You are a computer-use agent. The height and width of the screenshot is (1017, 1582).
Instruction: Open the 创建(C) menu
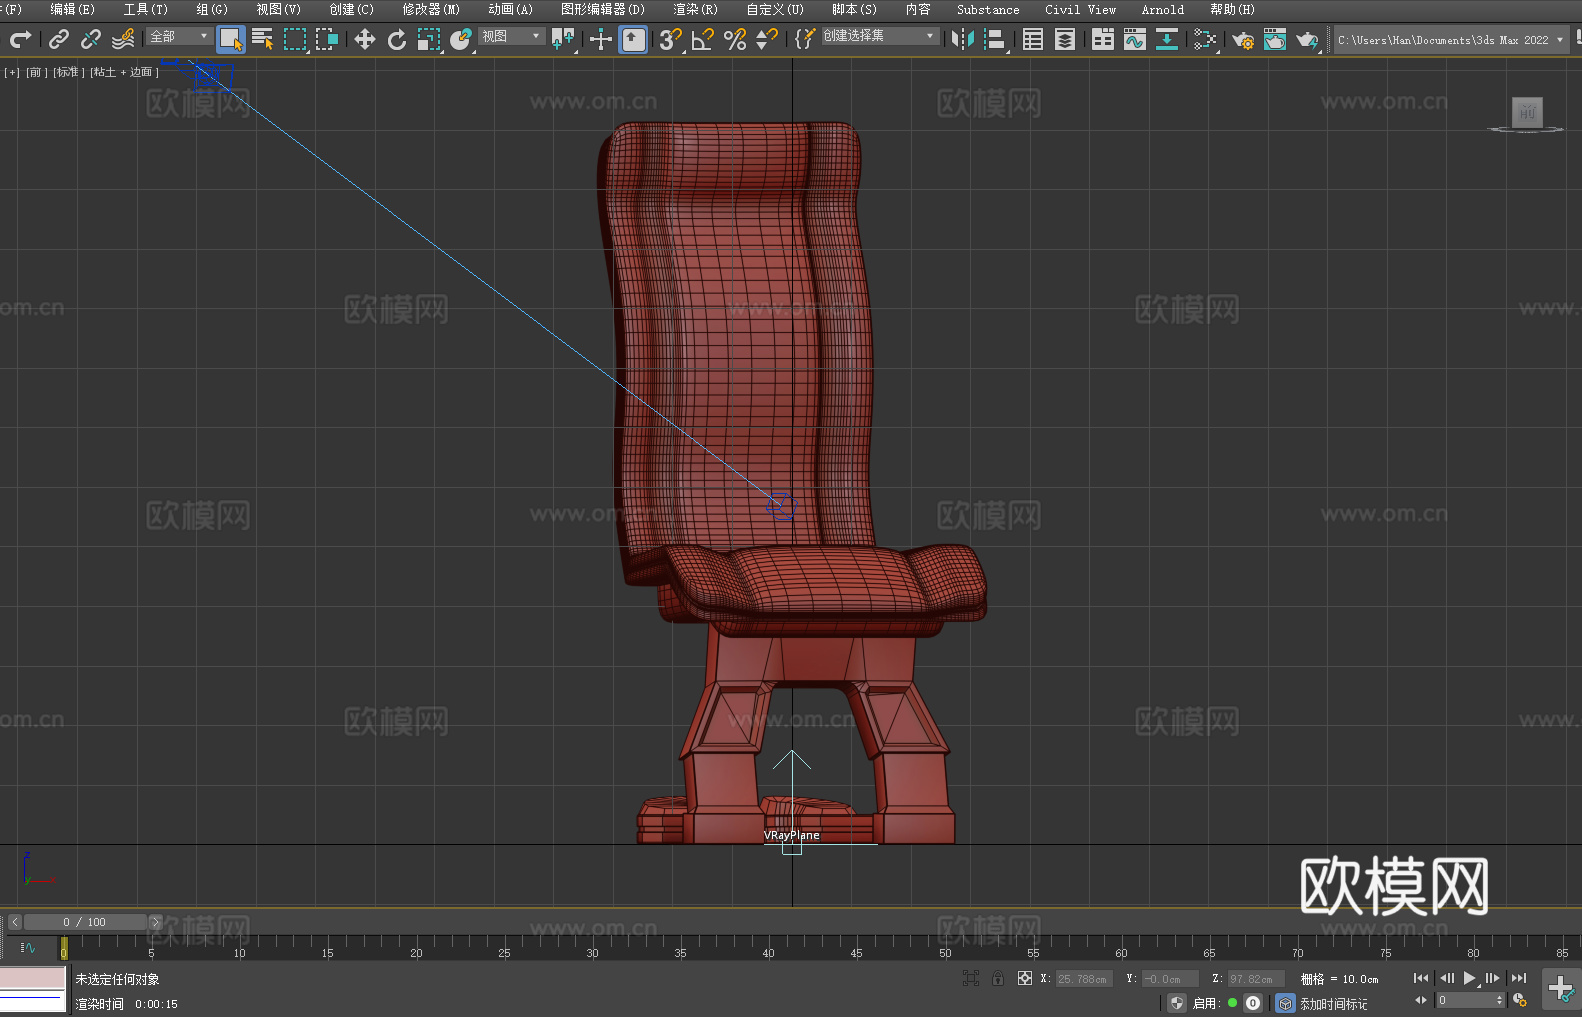coord(352,9)
